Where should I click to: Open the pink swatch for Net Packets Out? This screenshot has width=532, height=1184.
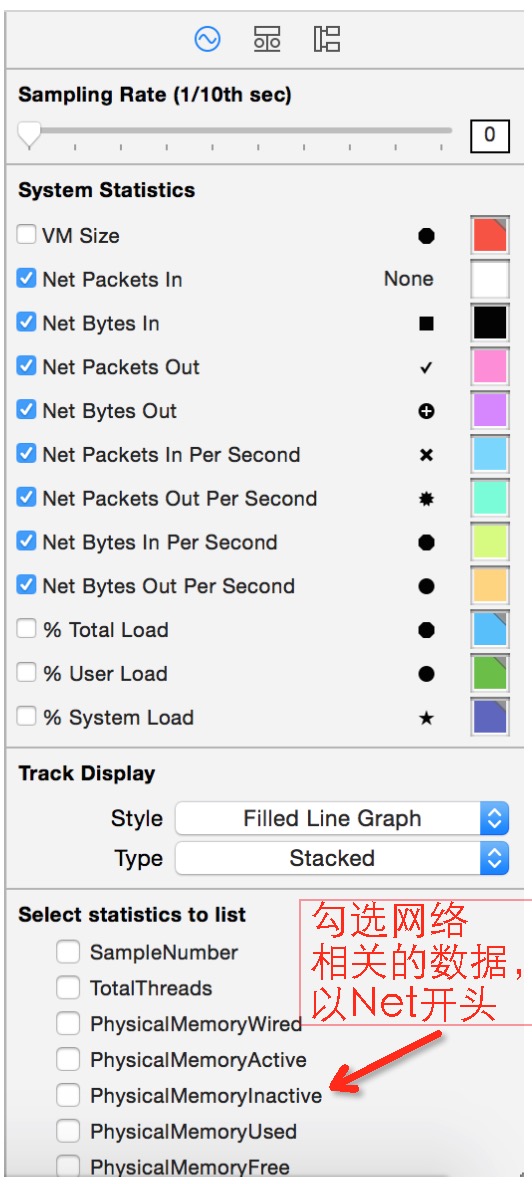point(490,367)
